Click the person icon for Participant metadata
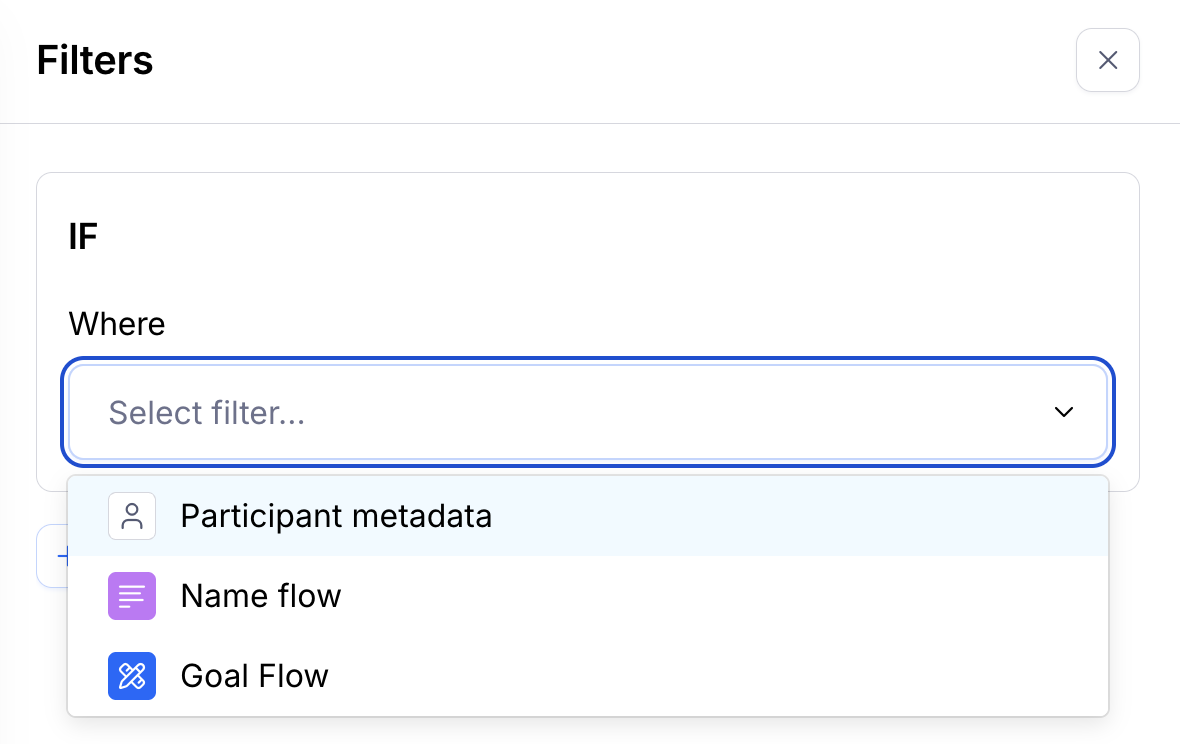 (132, 516)
